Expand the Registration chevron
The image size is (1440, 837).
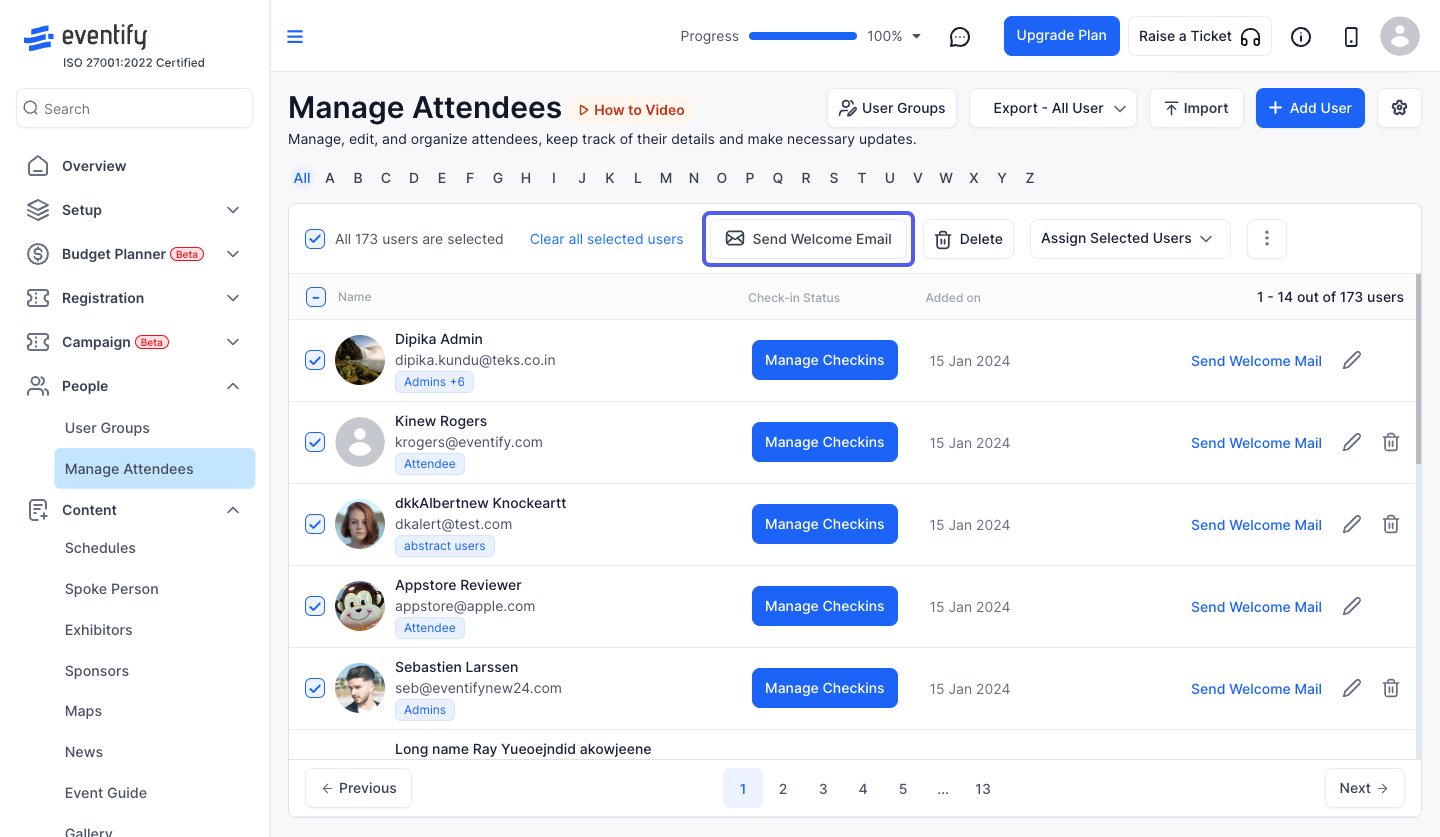[x=233, y=298]
